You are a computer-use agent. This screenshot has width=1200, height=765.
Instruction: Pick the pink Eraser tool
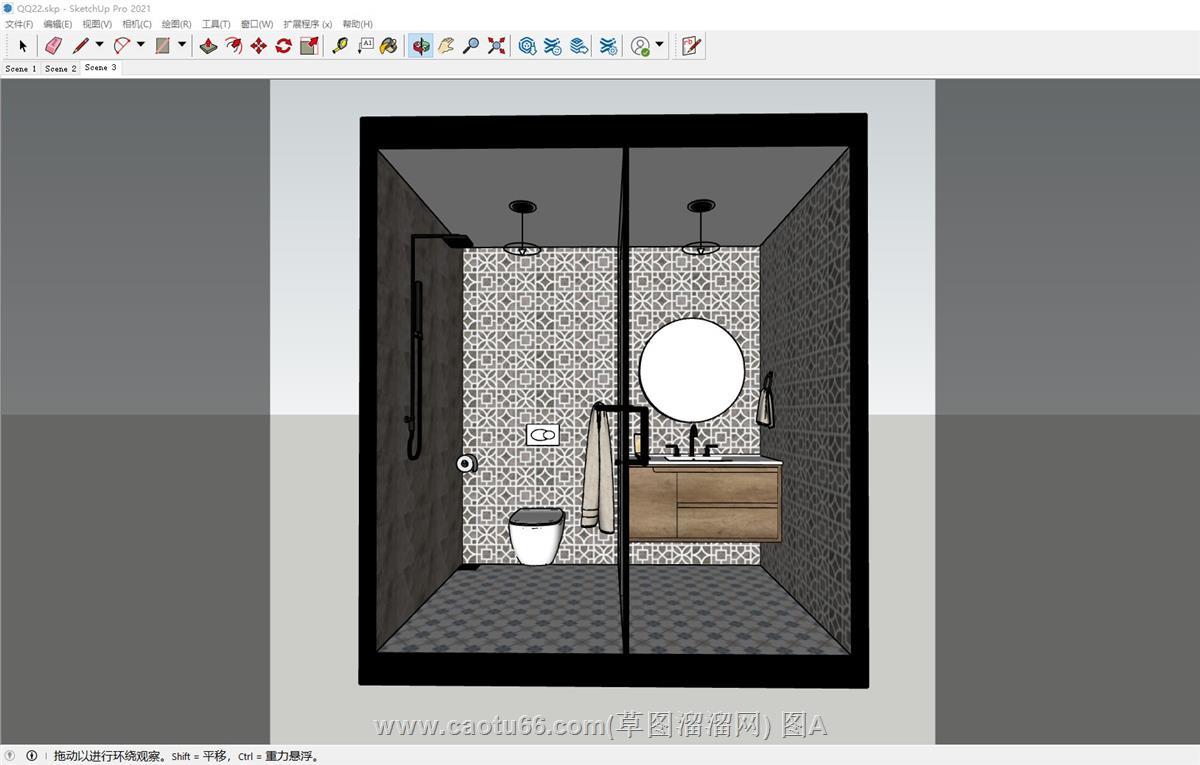pyautogui.click(x=53, y=46)
